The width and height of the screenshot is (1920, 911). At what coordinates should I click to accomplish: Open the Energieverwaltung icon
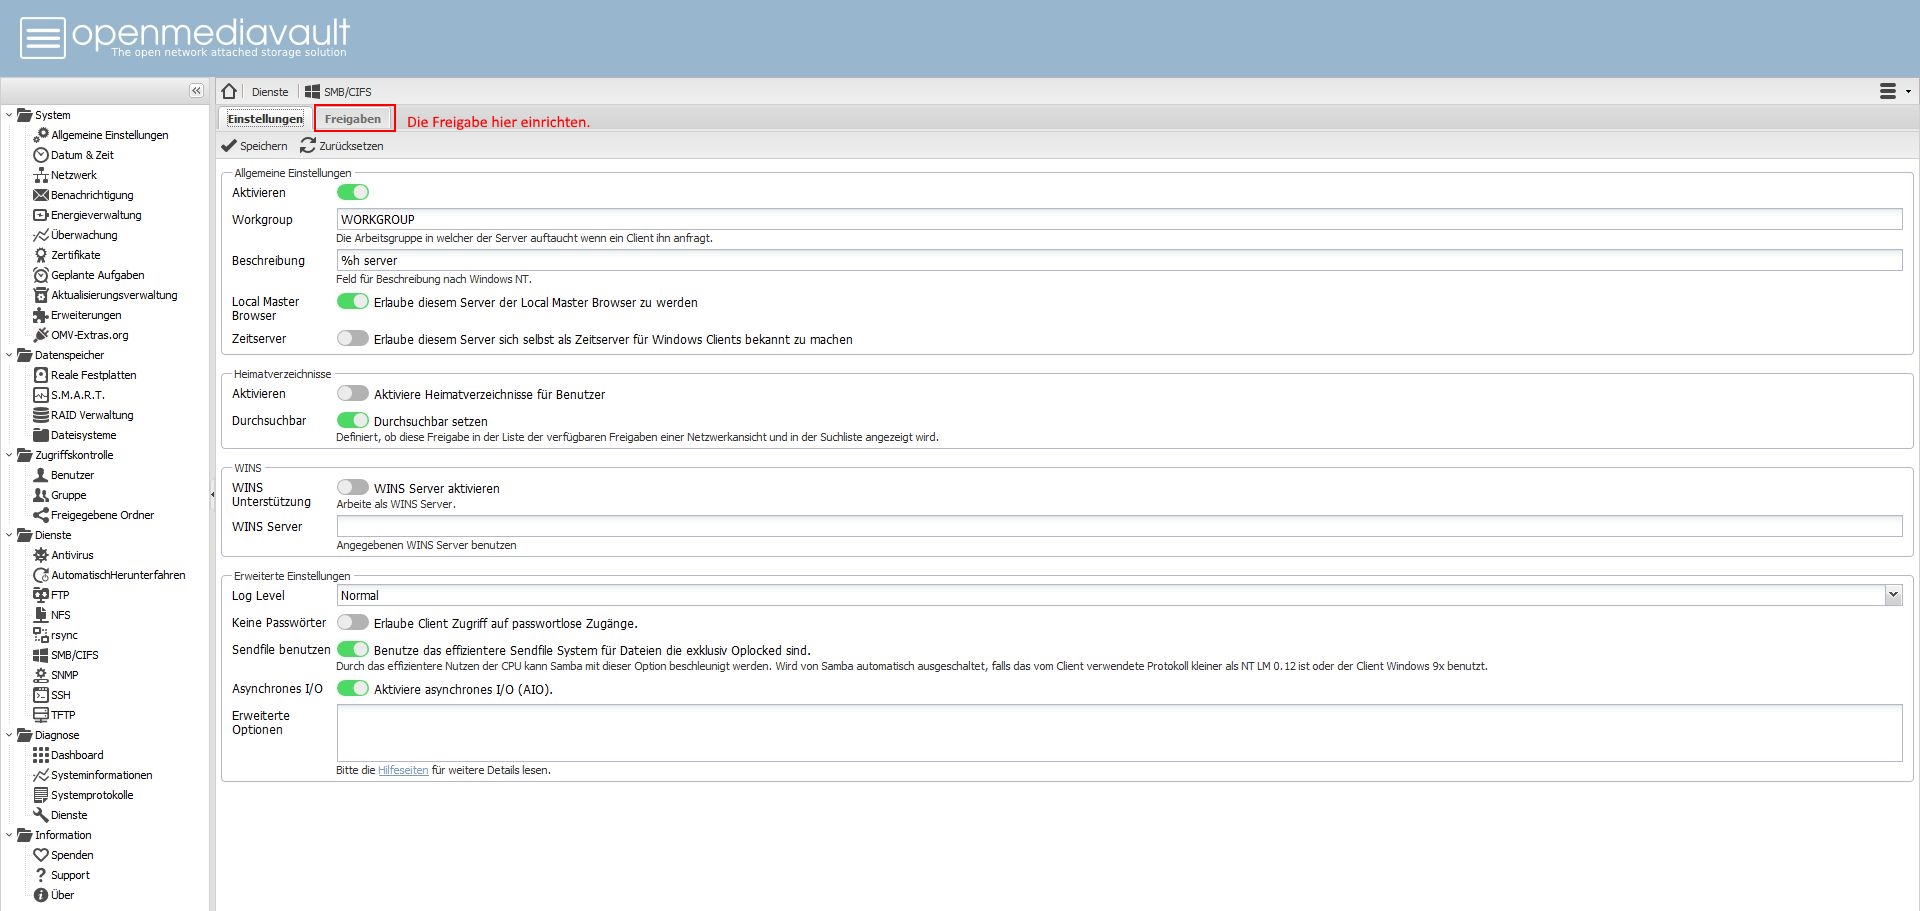pos(41,215)
